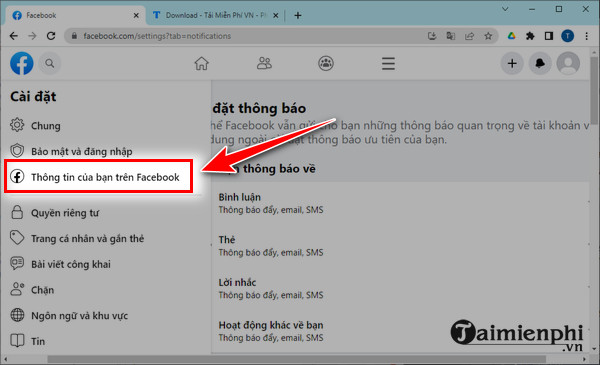Close the Facebook tab

[x=136, y=15]
